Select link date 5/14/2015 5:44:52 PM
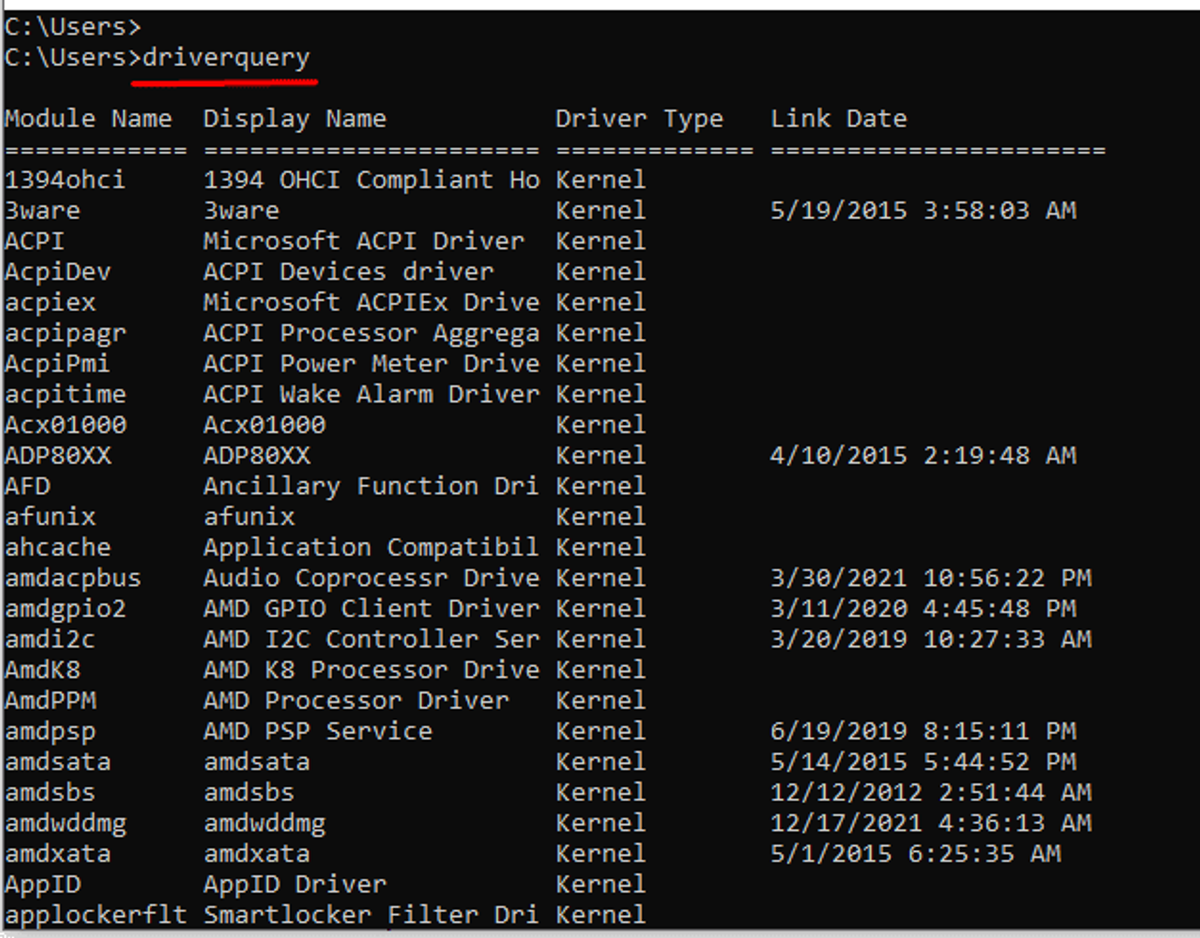Screen dimensions: 1200x938 pyautogui.click(x=923, y=762)
